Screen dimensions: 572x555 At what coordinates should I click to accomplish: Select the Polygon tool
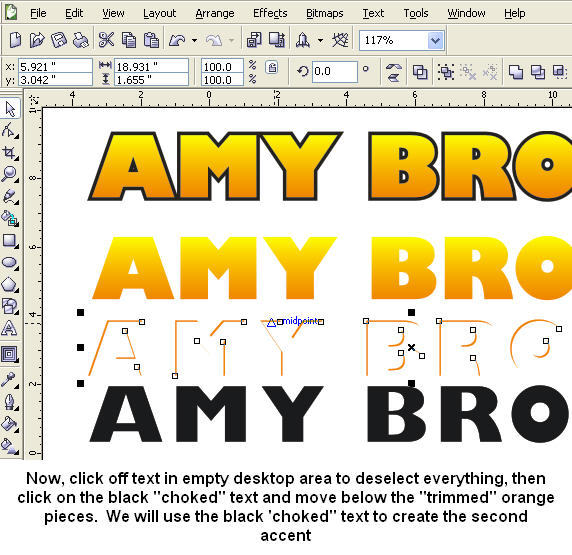coord(10,285)
